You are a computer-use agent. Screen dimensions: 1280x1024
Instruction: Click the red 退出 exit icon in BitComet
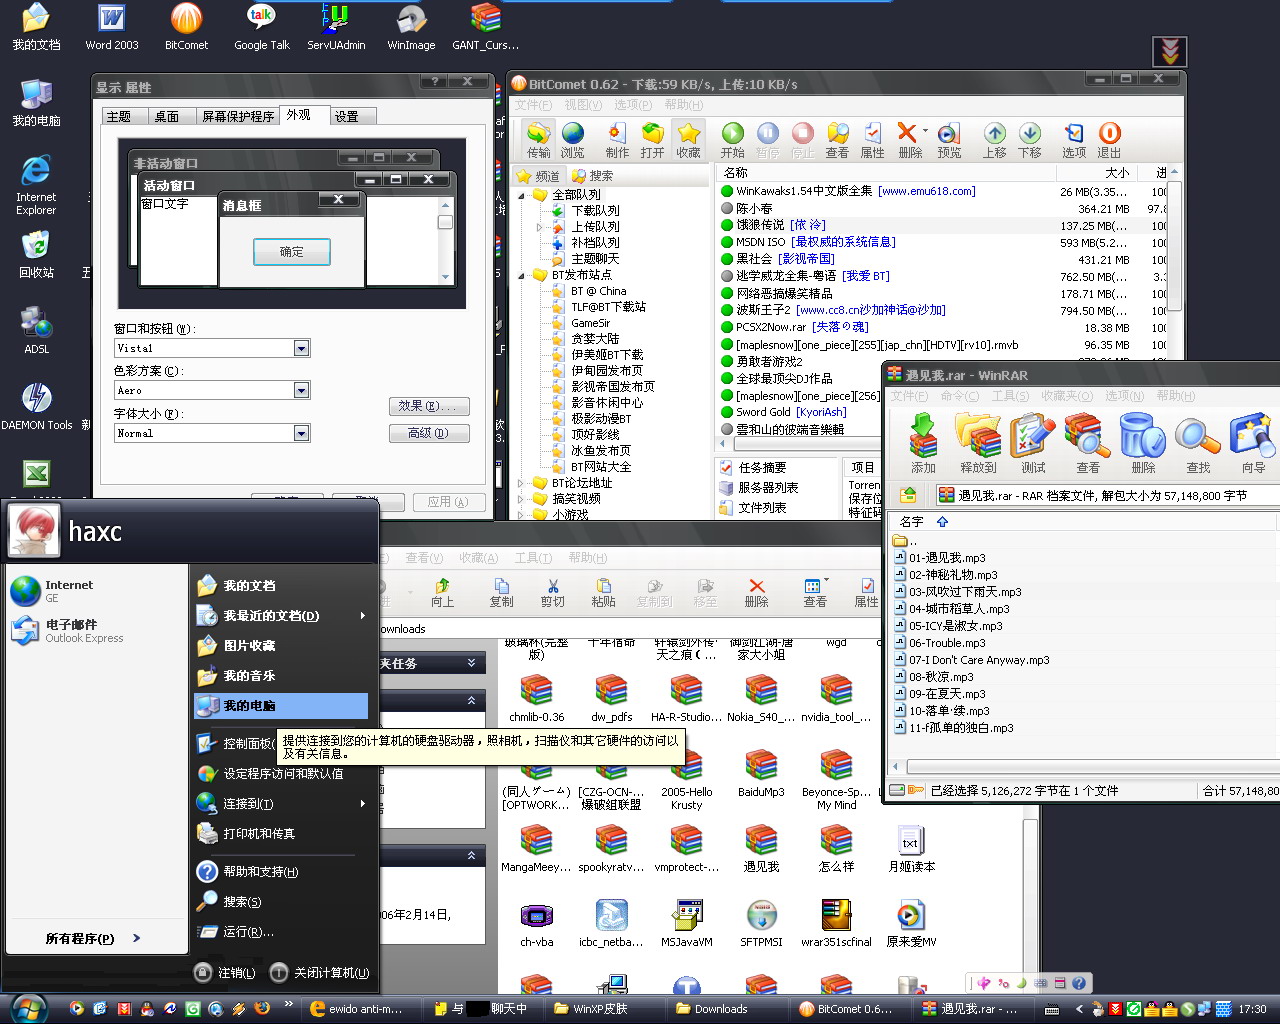(1109, 140)
